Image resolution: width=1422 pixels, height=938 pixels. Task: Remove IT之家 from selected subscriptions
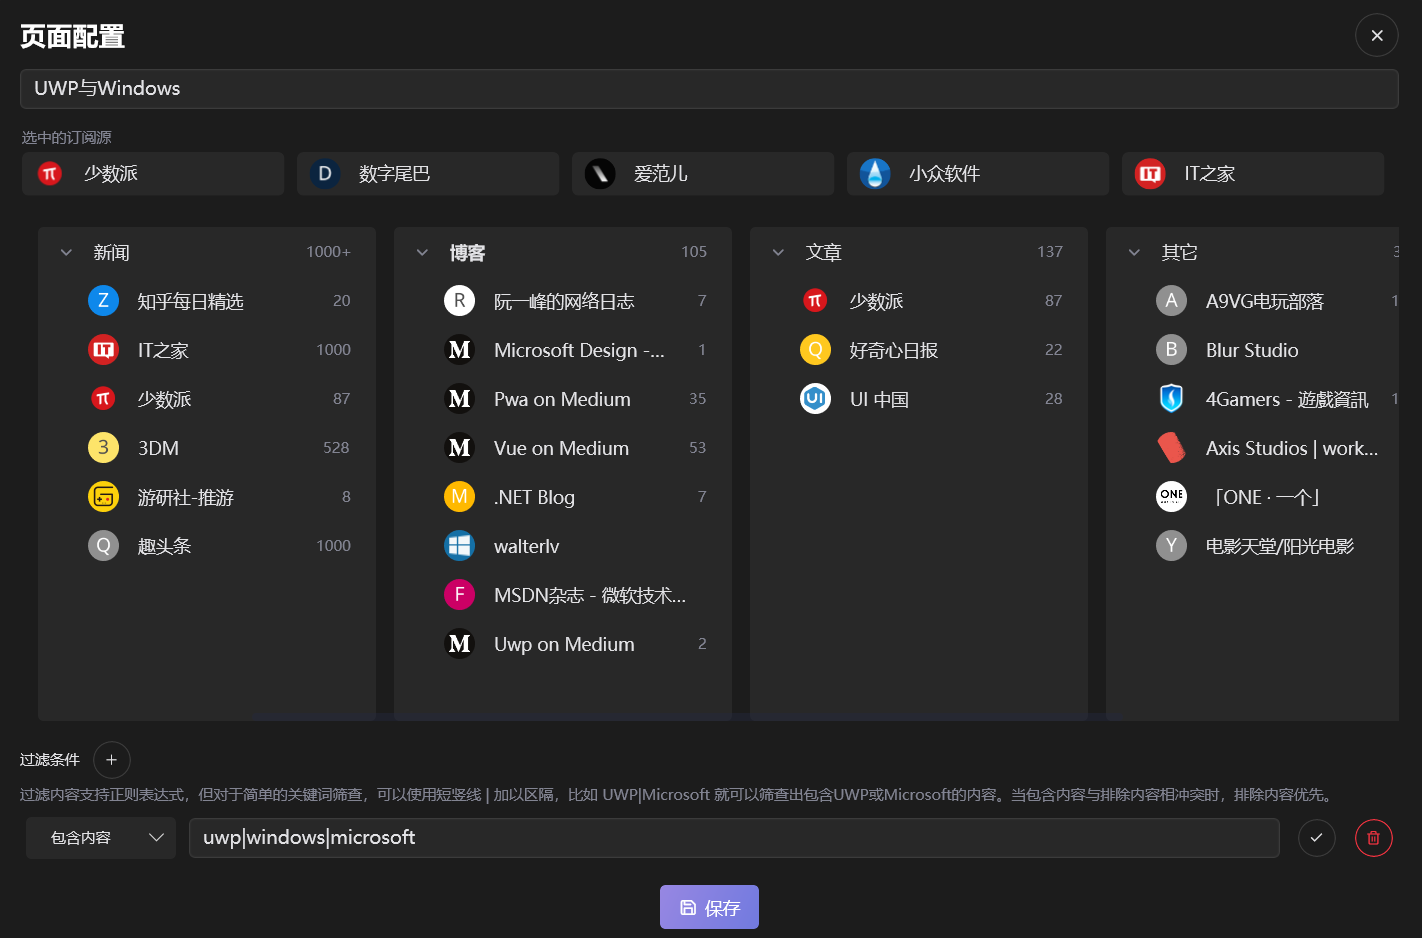pos(1253,174)
